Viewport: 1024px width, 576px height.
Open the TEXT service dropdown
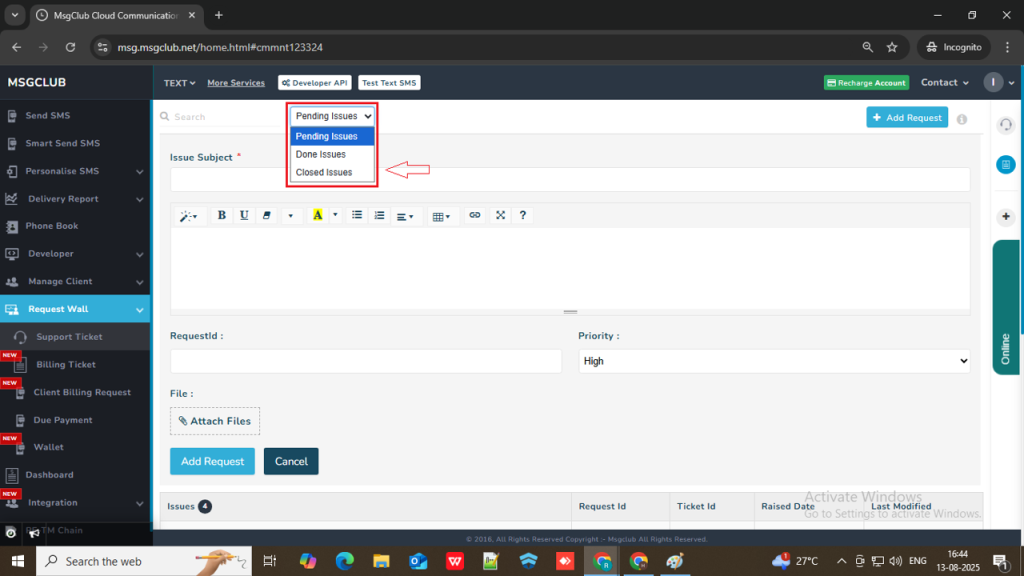[x=180, y=83]
